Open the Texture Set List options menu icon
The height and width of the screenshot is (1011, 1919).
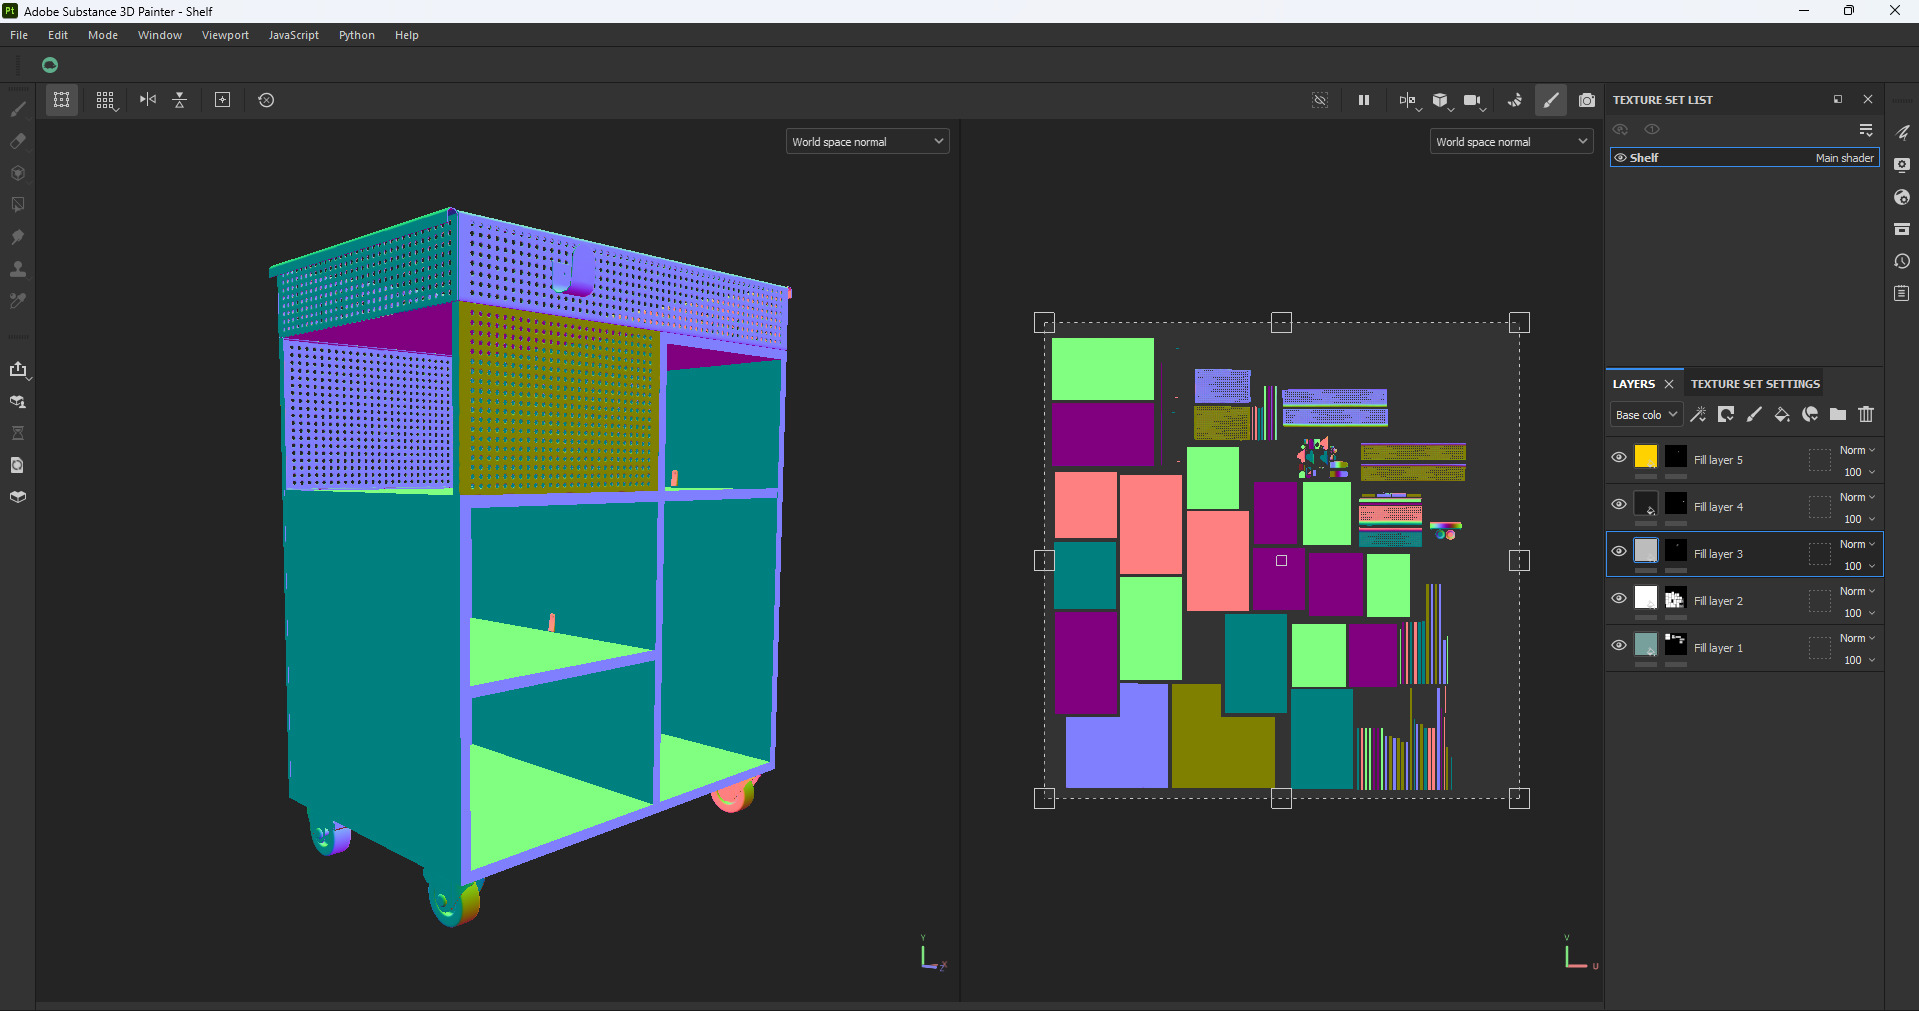pyautogui.click(x=1866, y=130)
